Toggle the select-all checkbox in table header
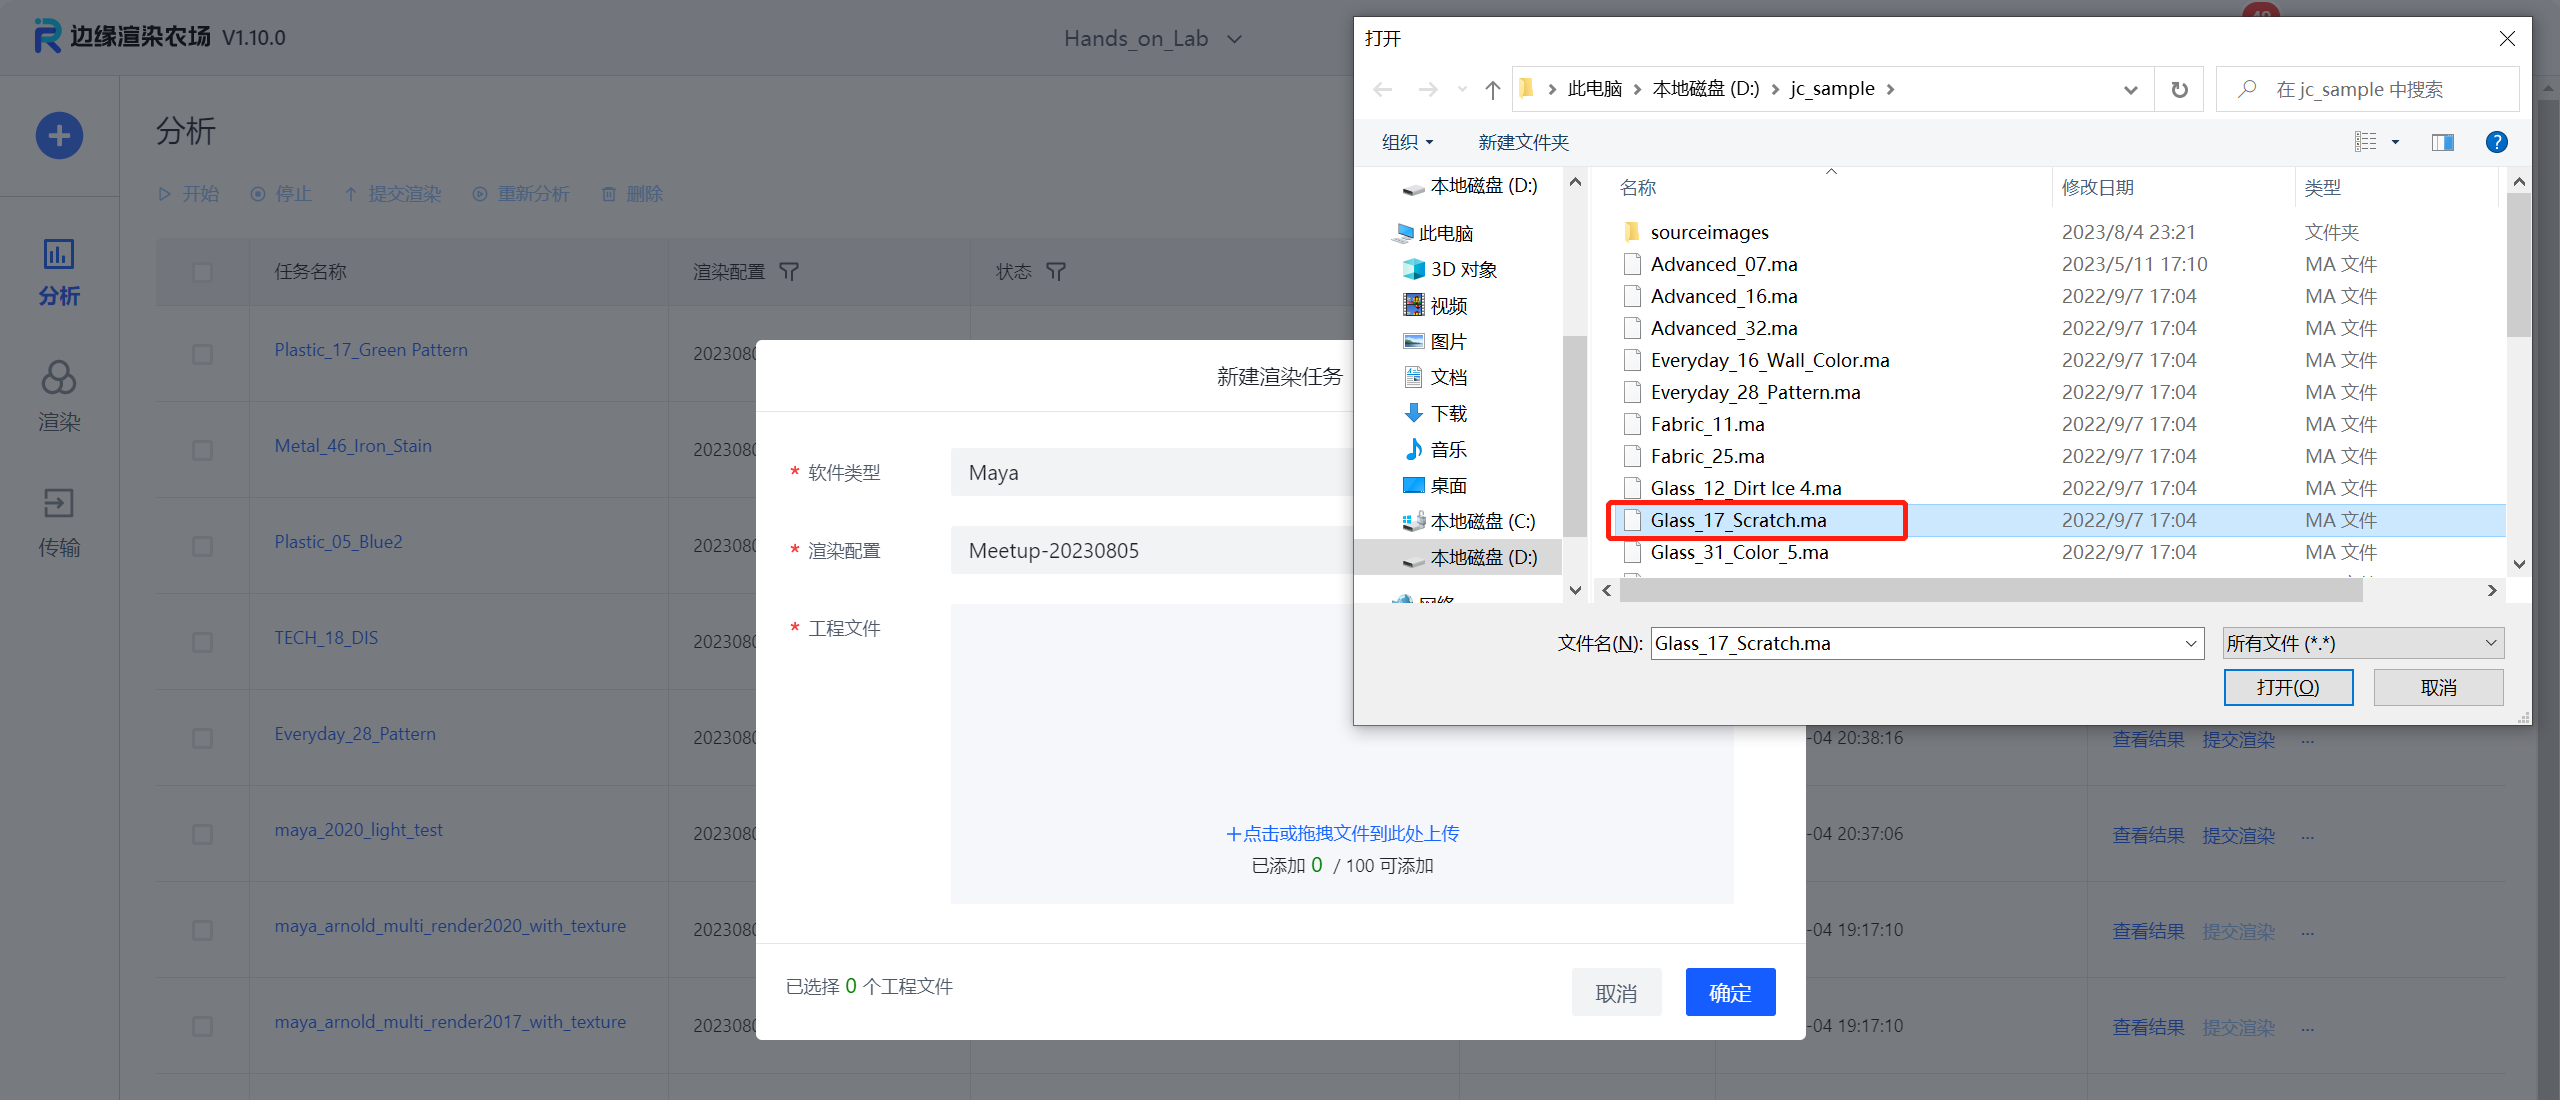 (202, 272)
